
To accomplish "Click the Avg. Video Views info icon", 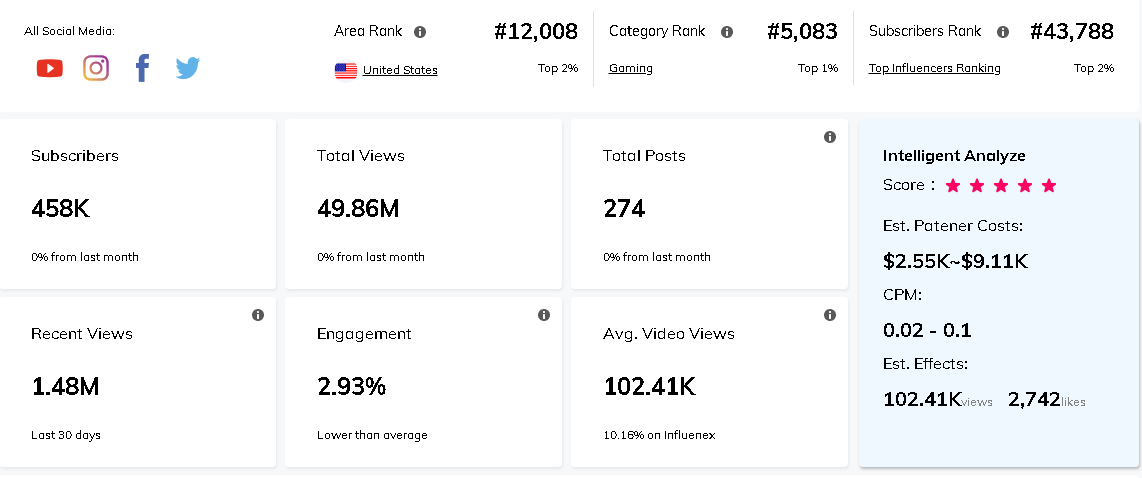I will [x=830, y=315].
